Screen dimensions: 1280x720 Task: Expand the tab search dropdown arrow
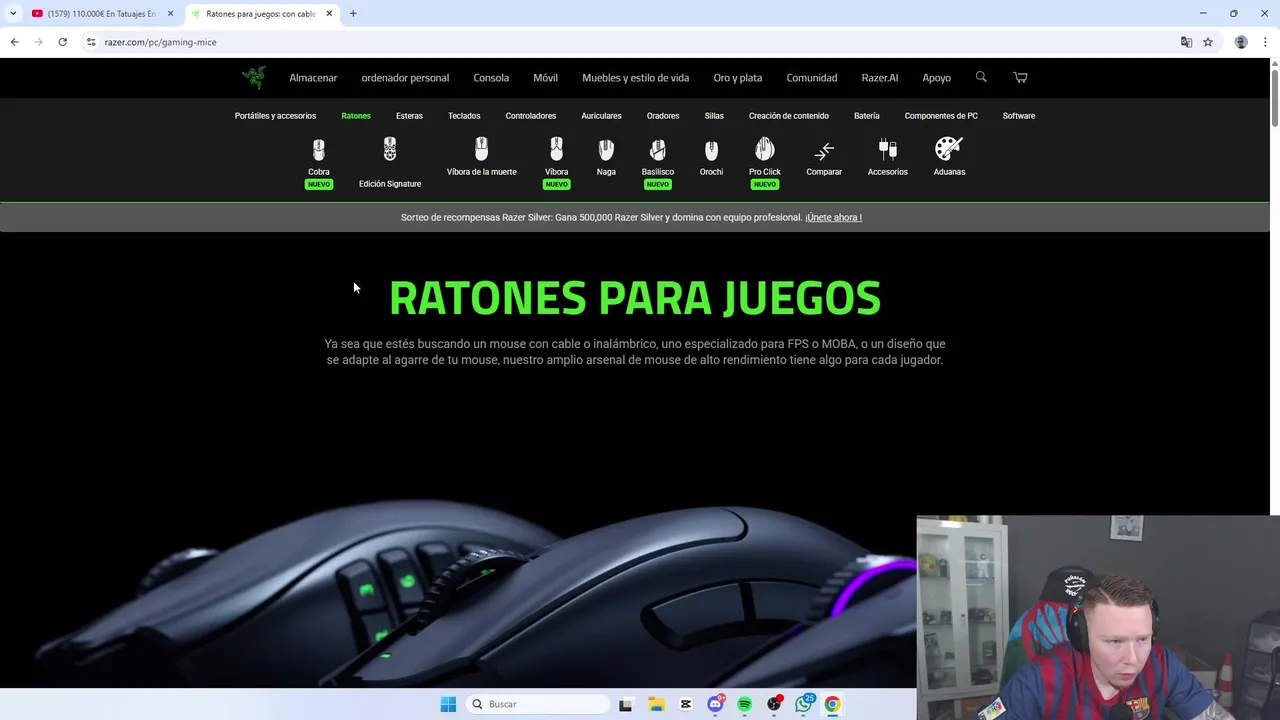click(x=13, y=14)
